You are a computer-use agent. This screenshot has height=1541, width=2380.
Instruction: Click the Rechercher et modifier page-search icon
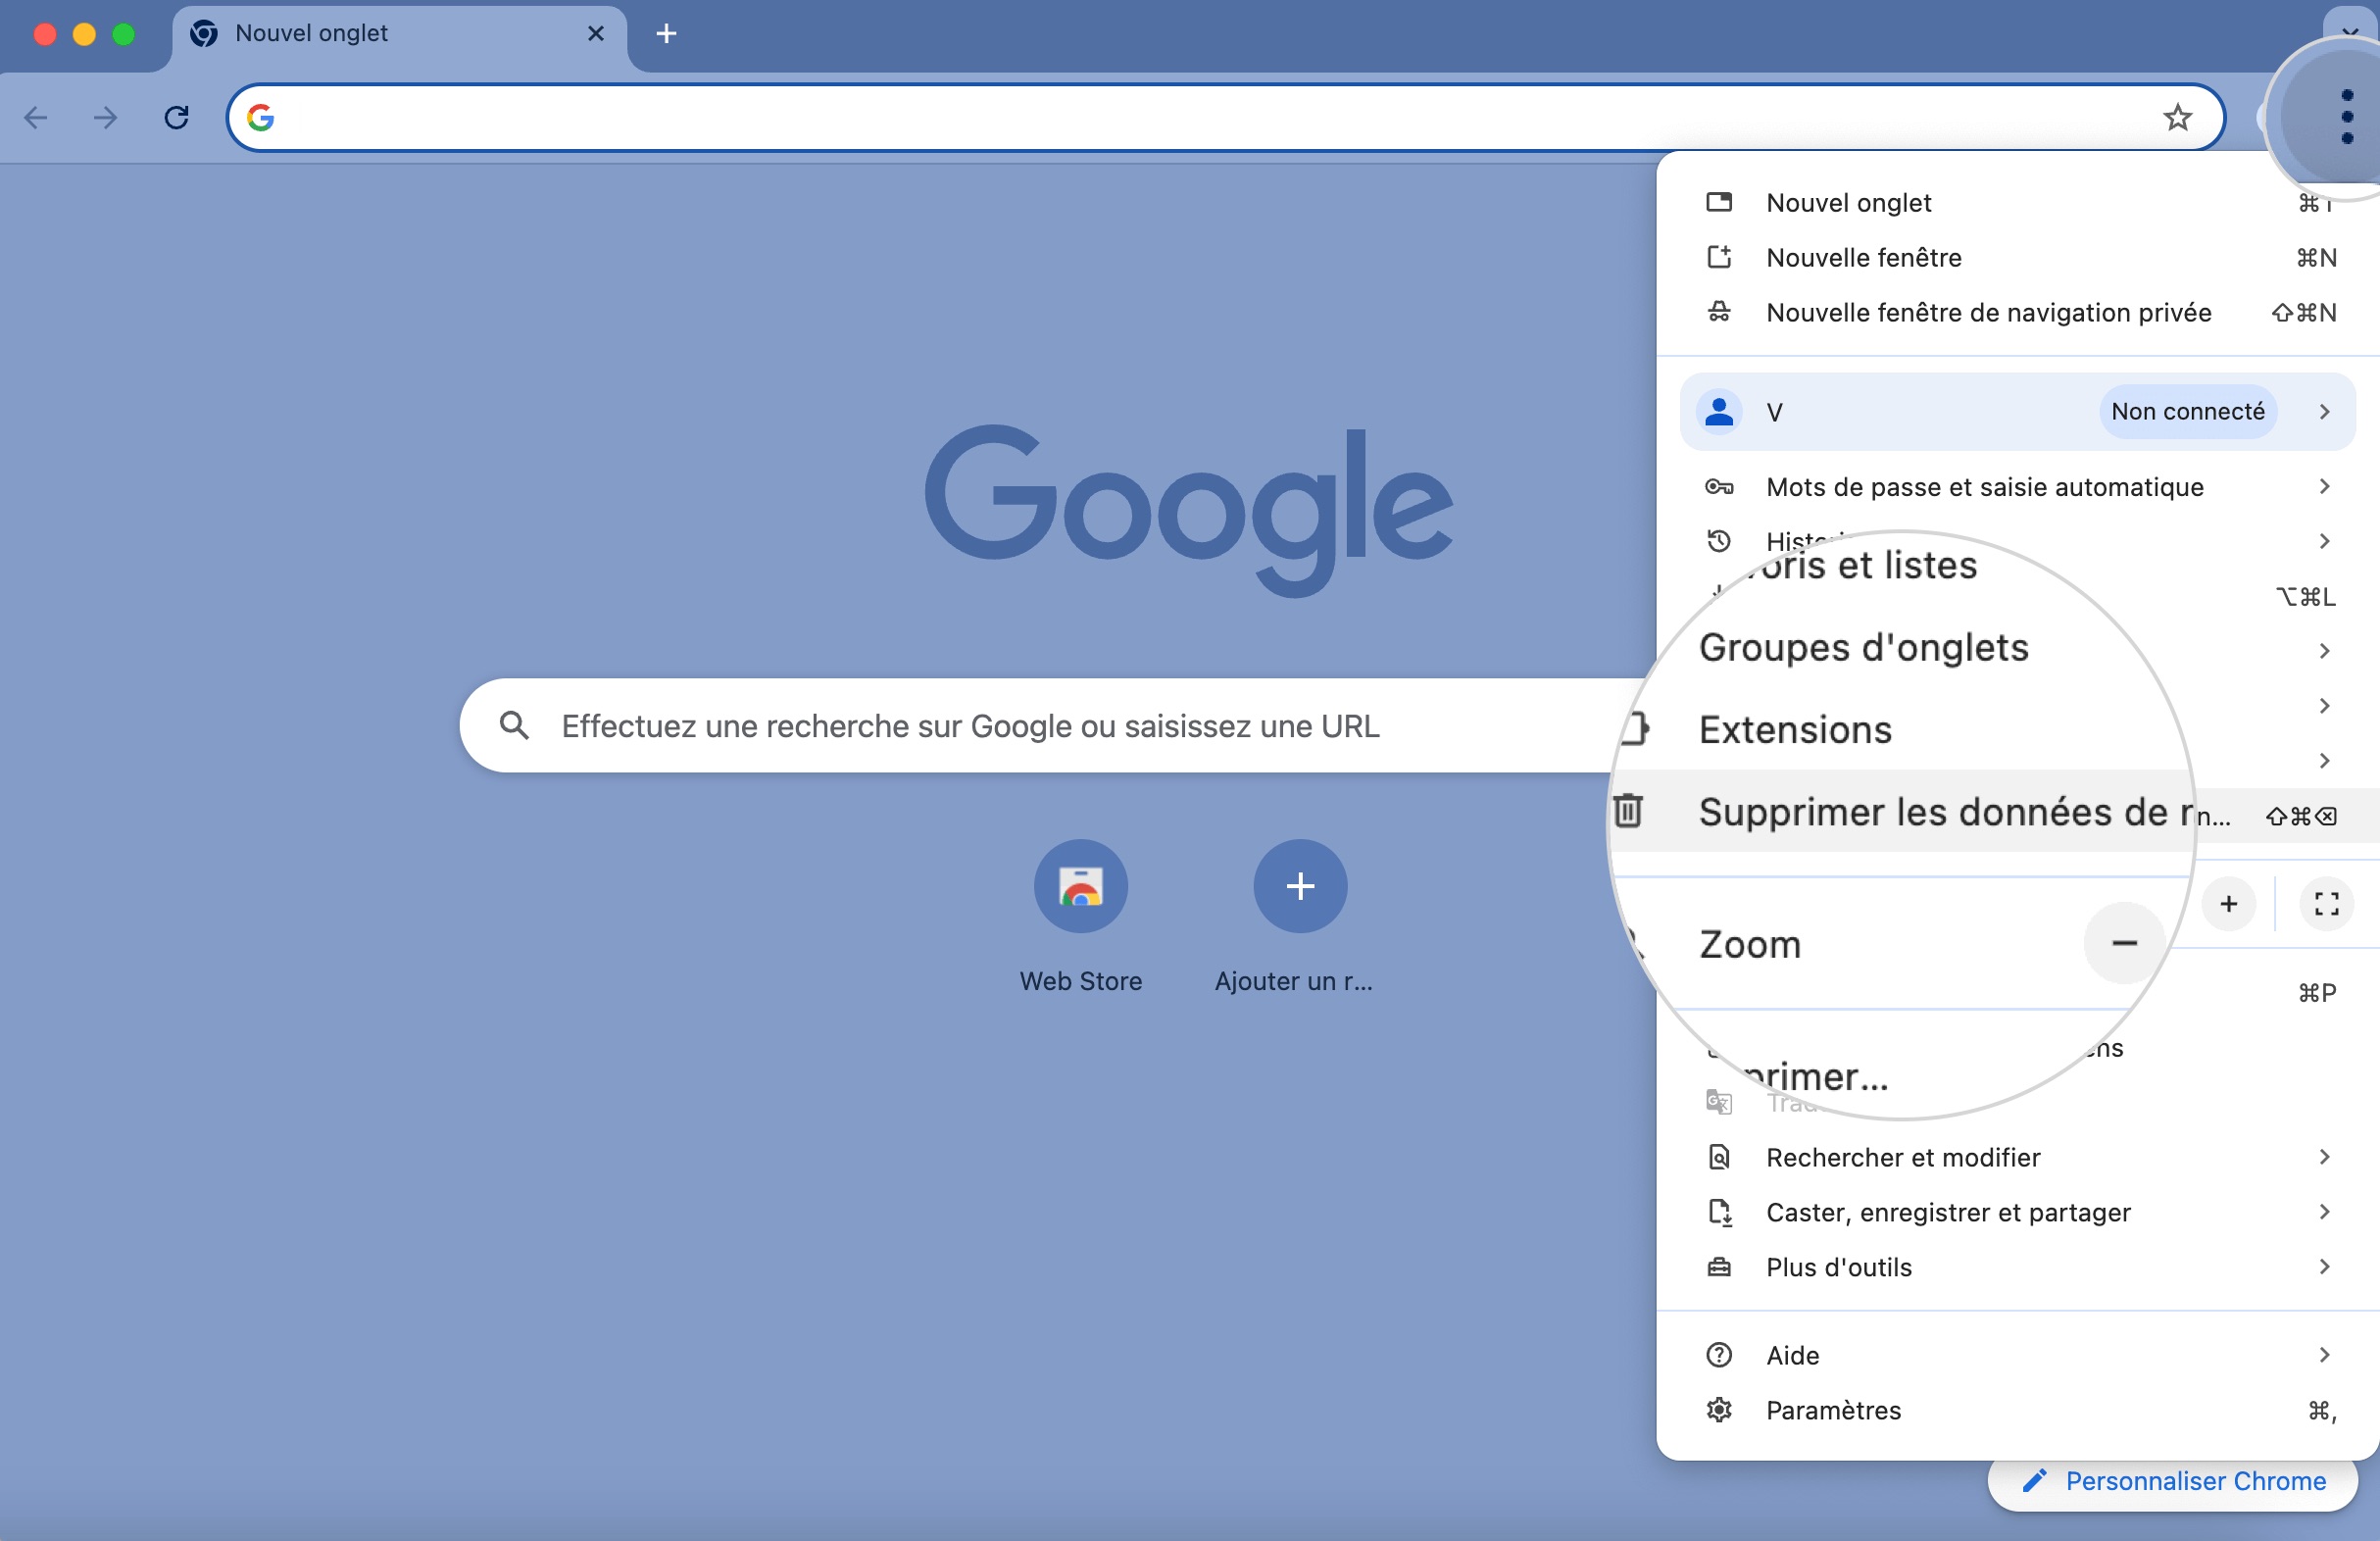[x=1718, y=1158]
